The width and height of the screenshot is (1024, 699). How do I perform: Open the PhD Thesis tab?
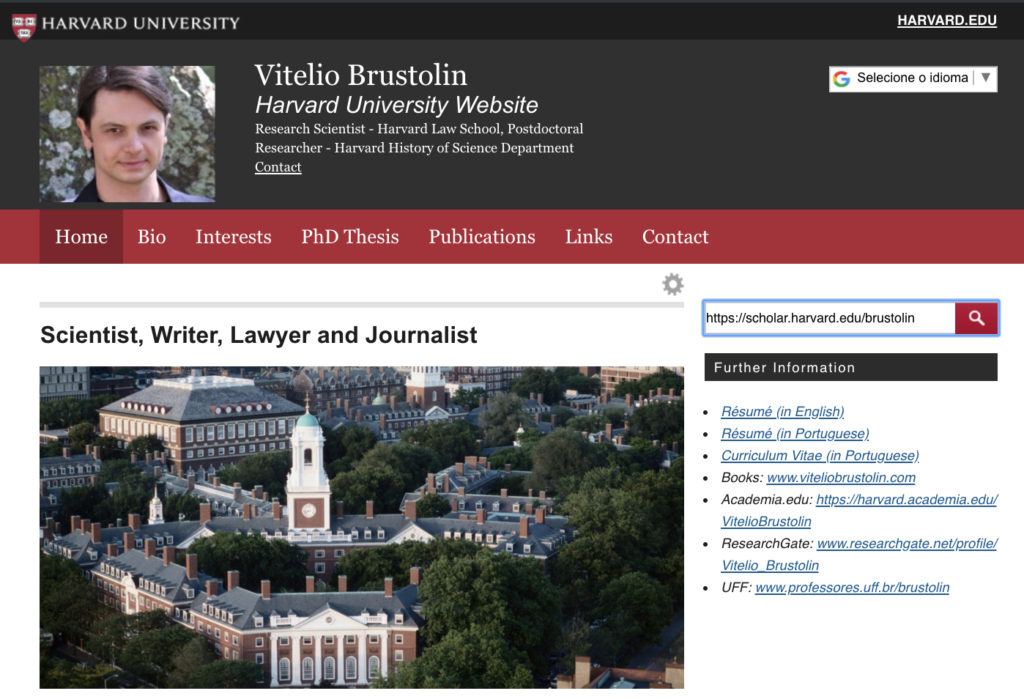pyautogui.click(x=350, y=236)
